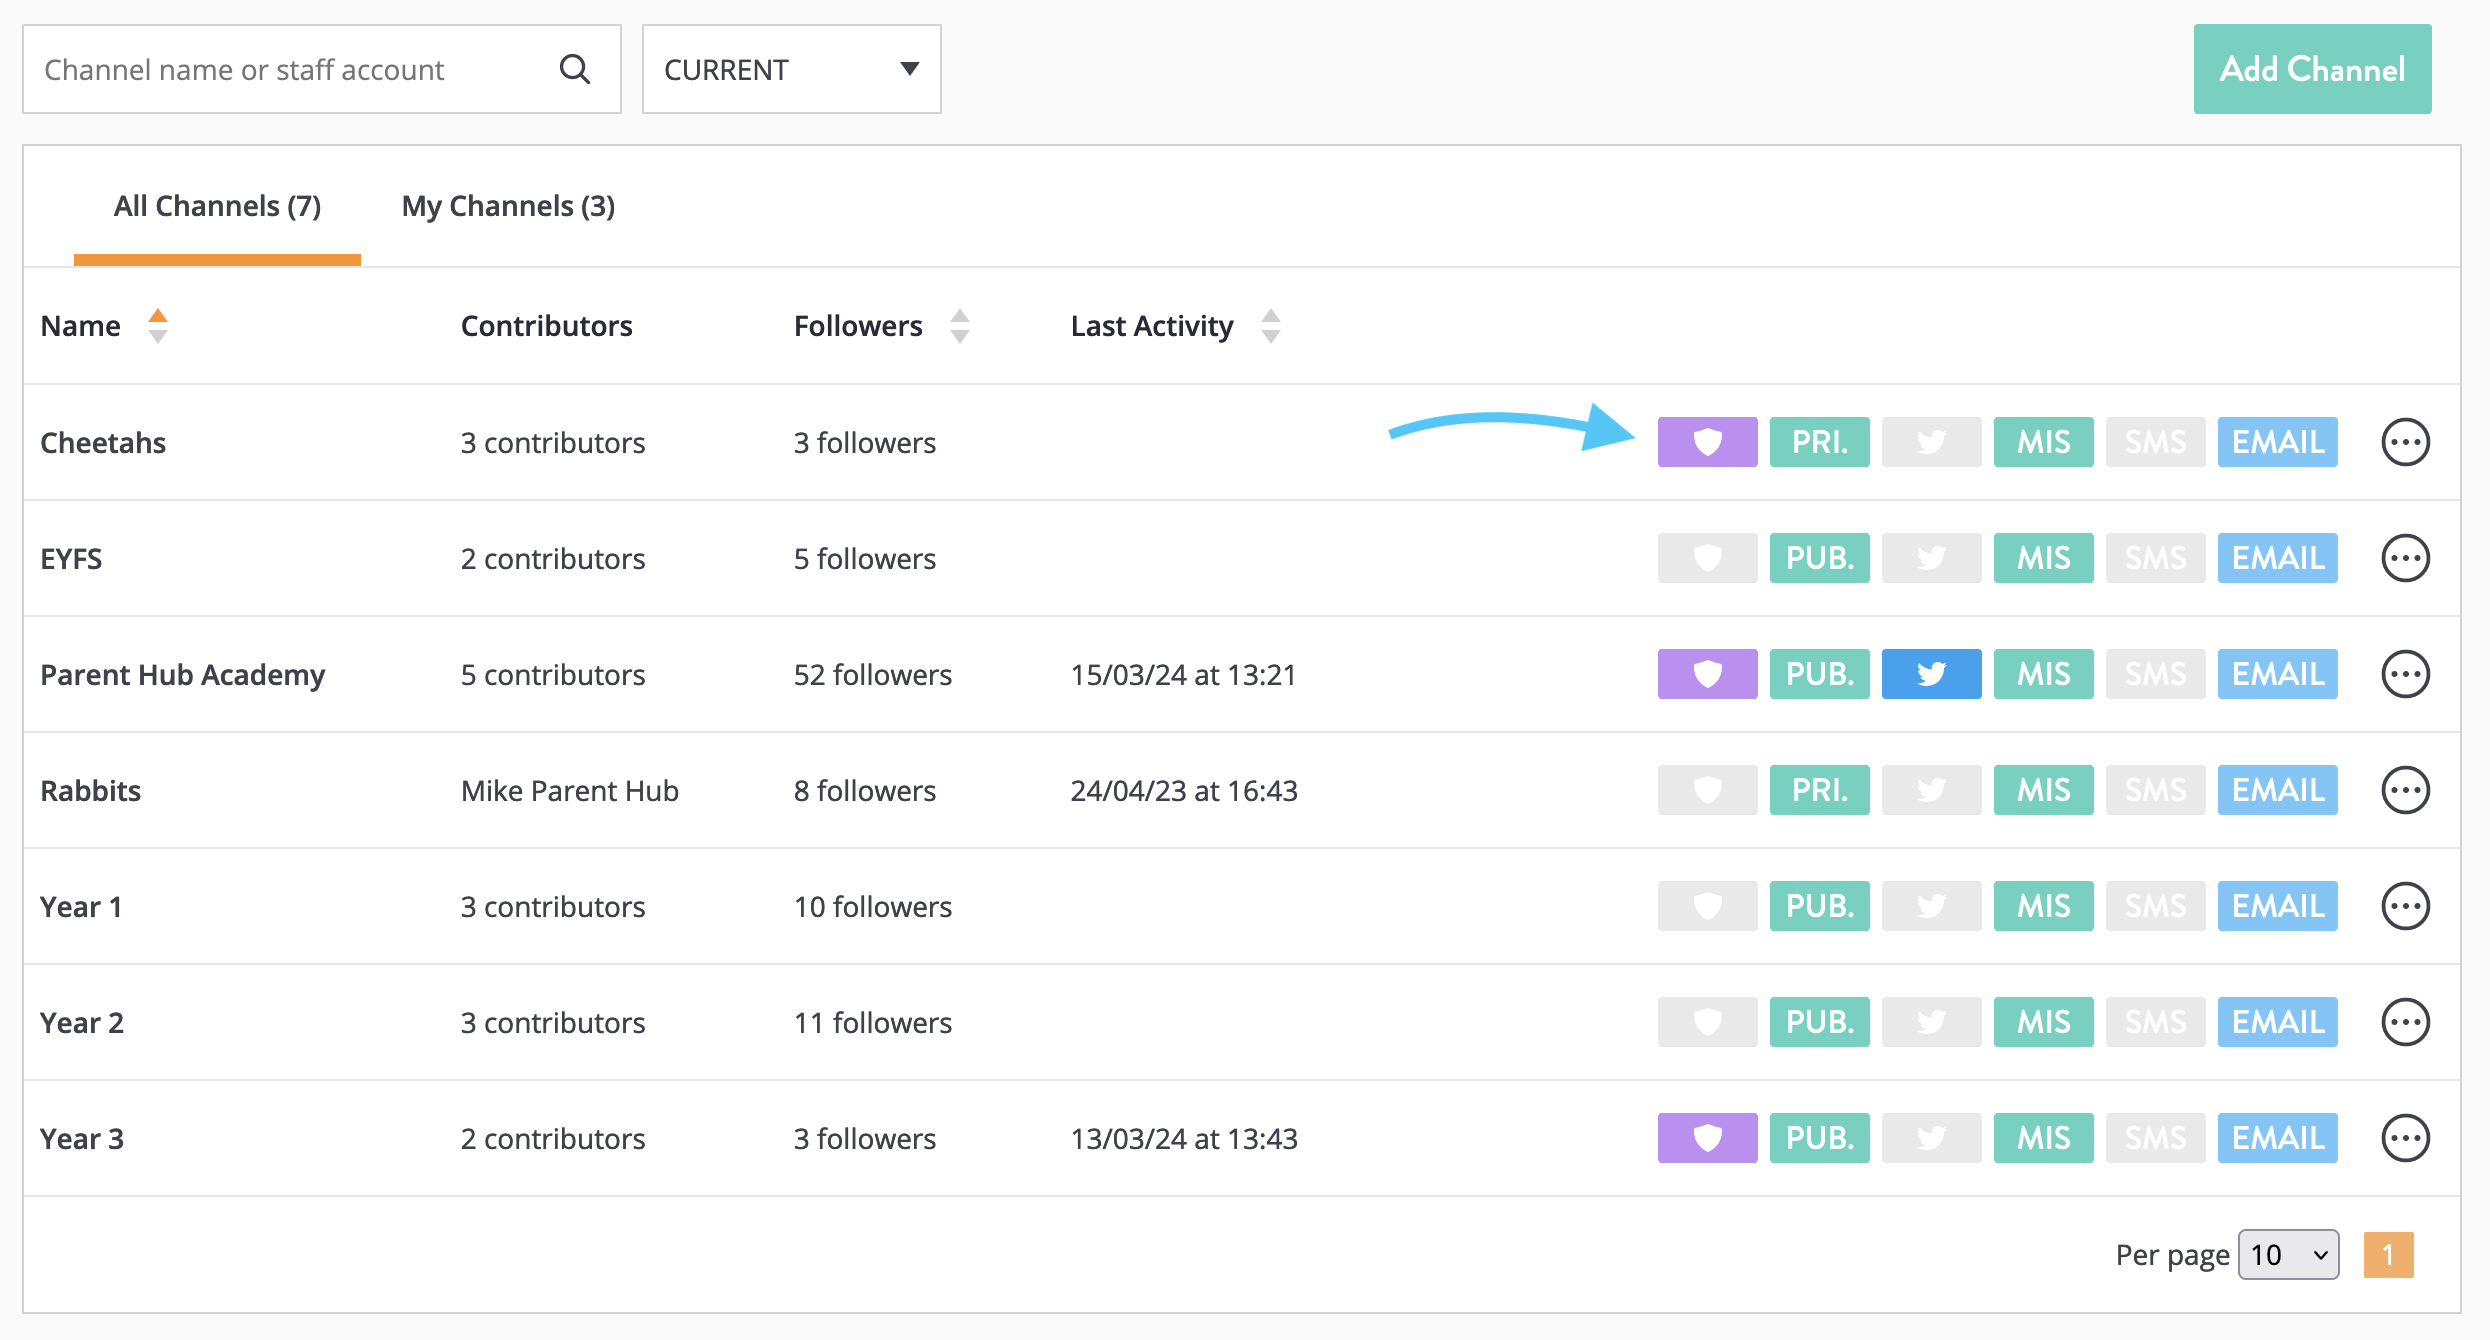This screenshot has width=2490, height=1340.
Task: Toggle the SMS badge for Rabbits
Action: click(2155, 790)
